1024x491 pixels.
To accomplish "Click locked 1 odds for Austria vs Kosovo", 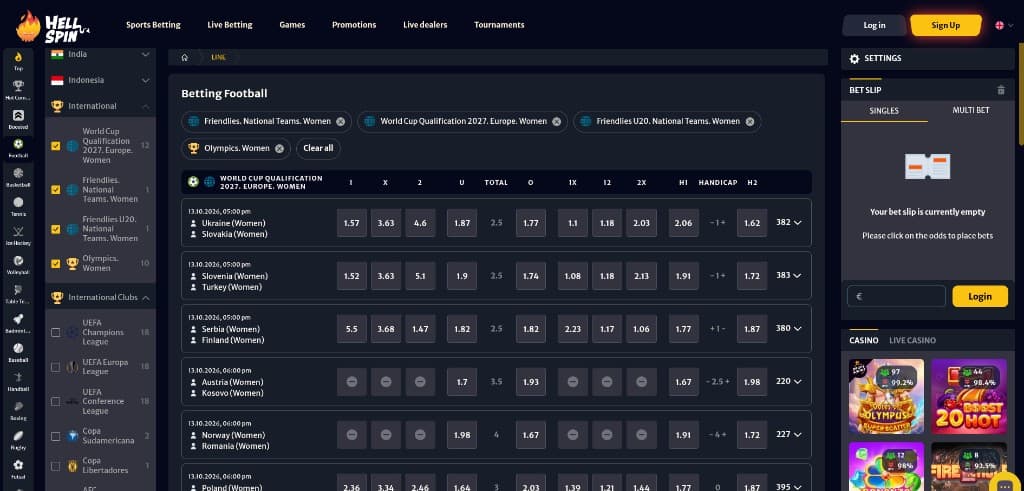I will click(352, 381).
